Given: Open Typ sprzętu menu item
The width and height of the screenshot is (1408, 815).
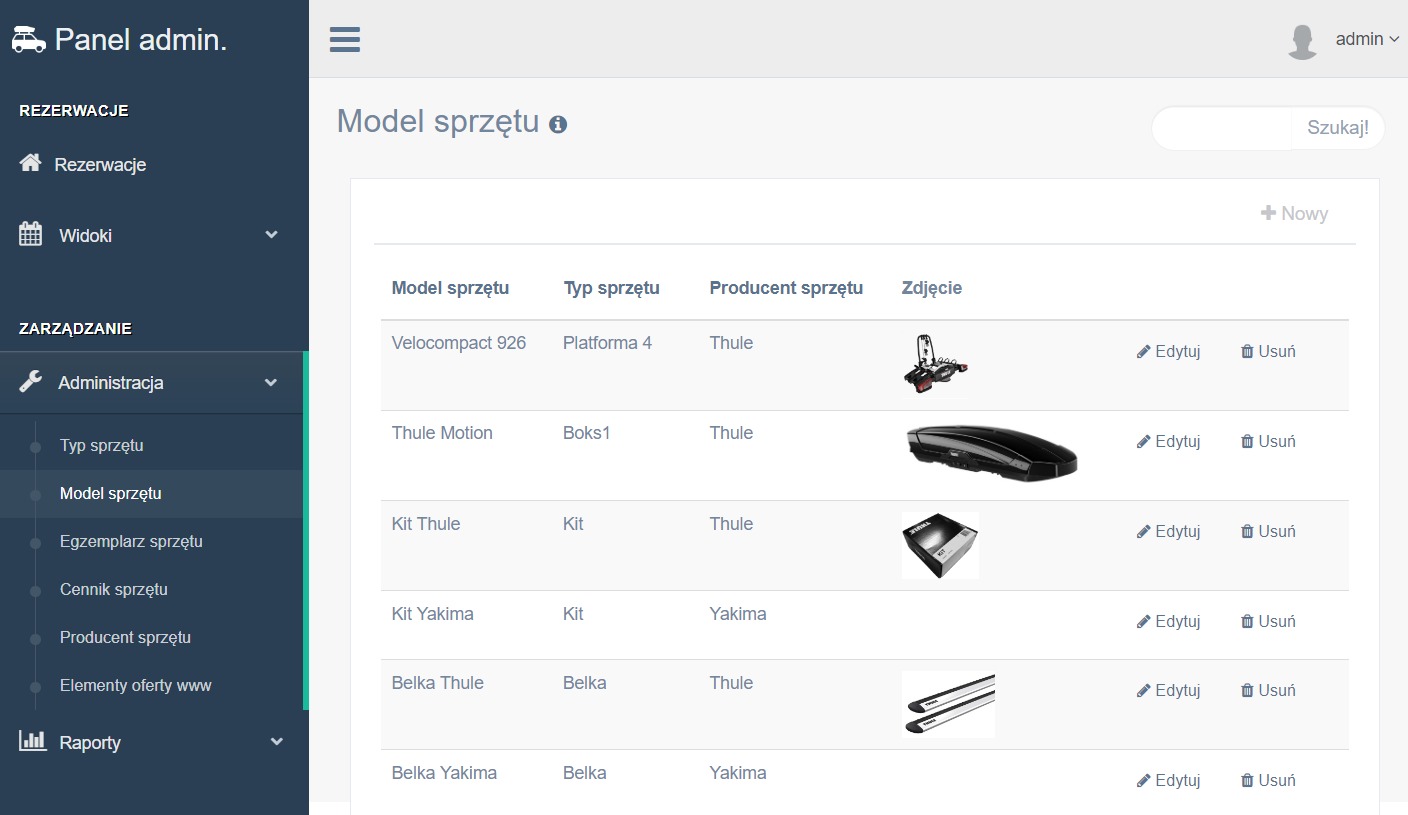Looking at the screenshot, I should tap(102, 445).
